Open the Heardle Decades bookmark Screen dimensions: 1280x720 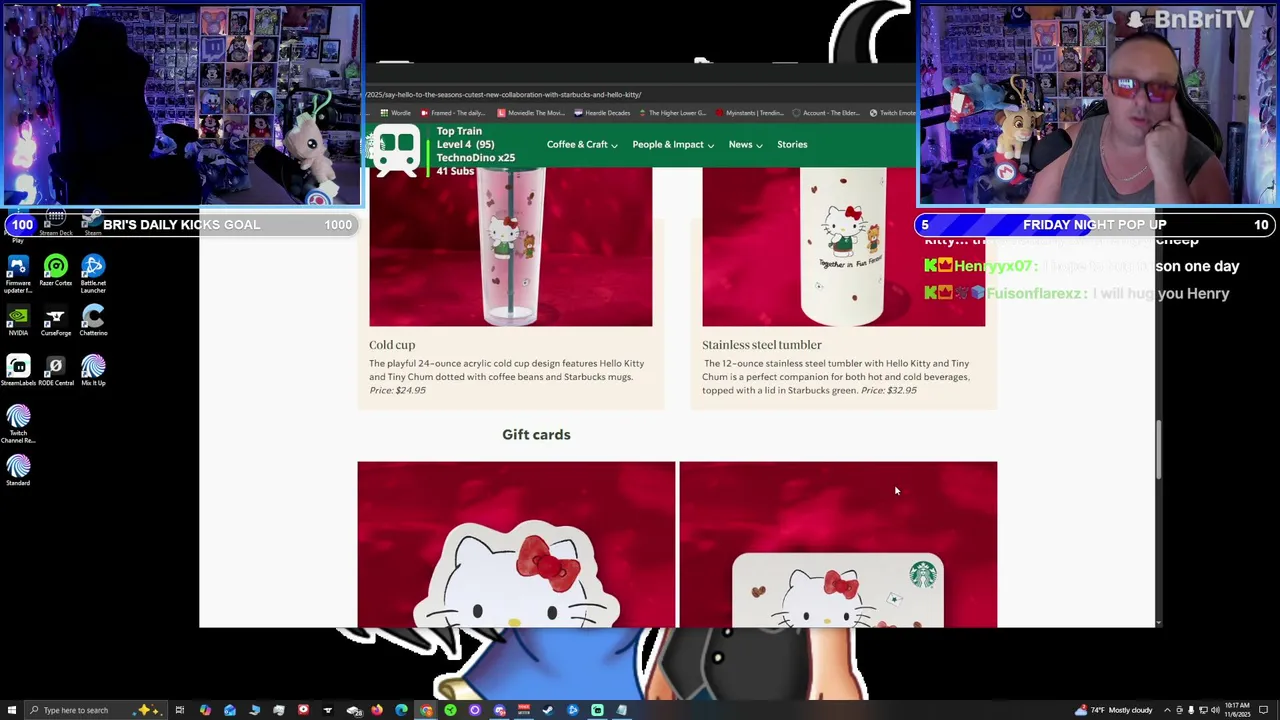(601, 113)
